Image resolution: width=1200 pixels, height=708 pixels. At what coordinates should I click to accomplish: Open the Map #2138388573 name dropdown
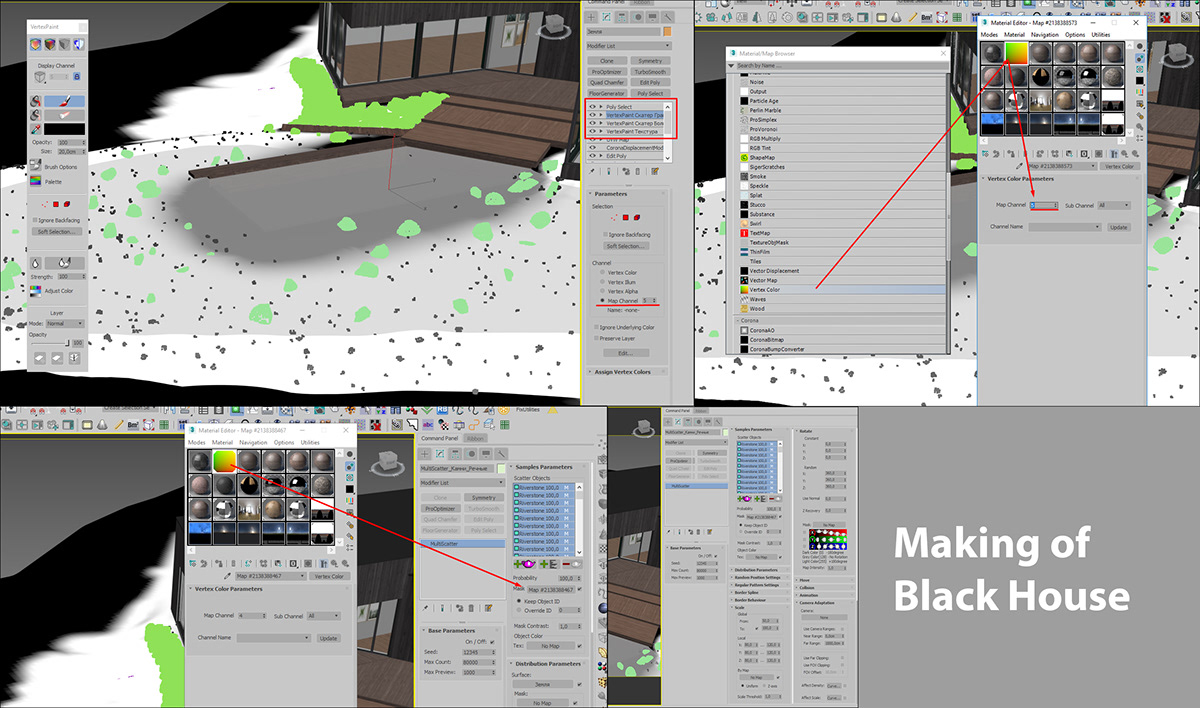coord(1063,167)
